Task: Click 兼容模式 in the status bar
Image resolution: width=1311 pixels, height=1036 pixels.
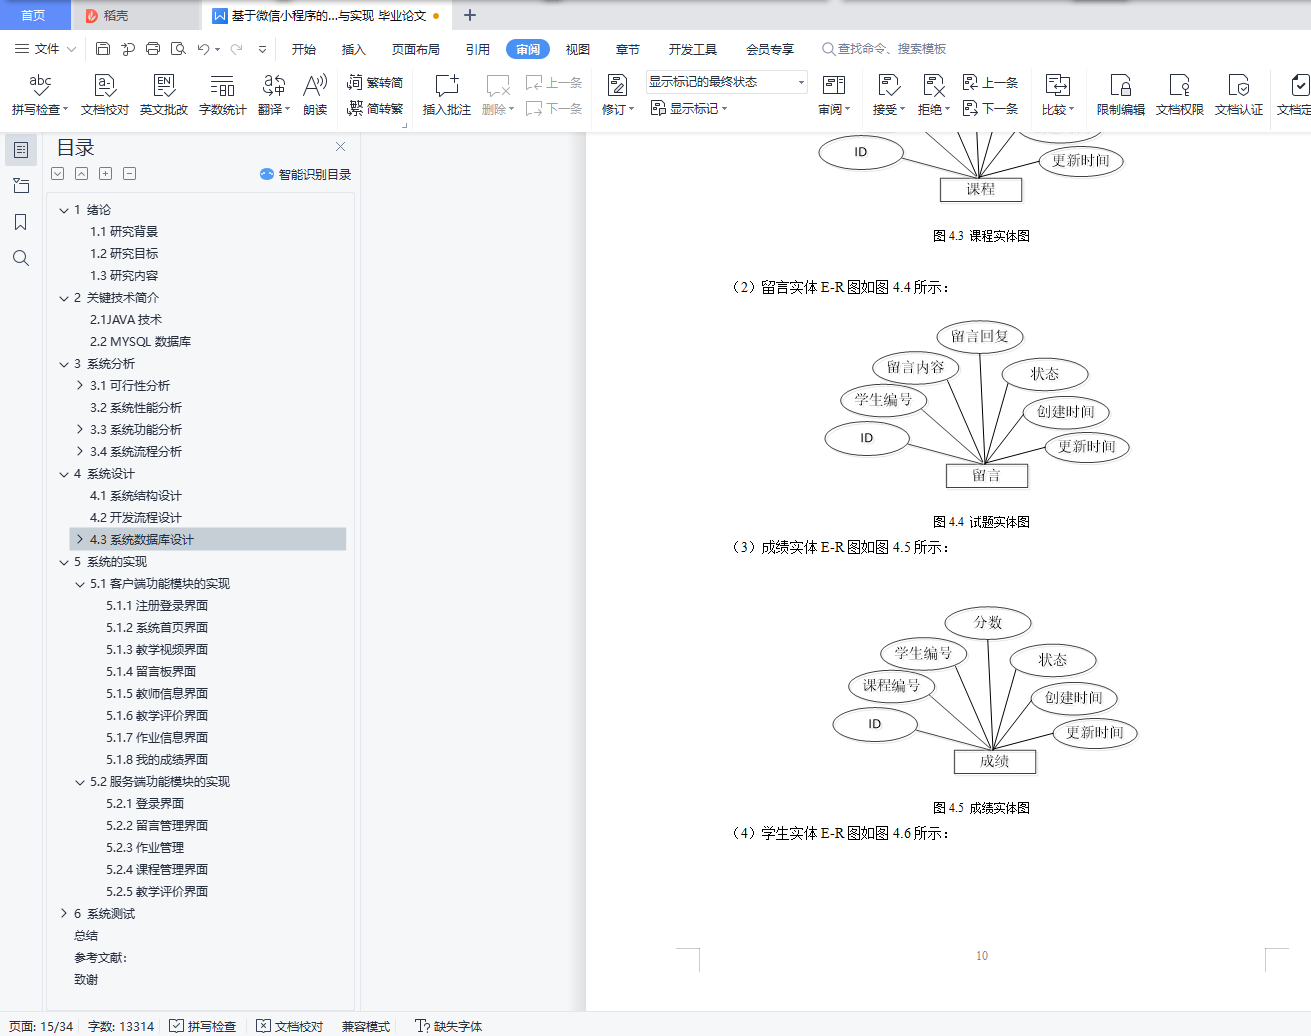Action: [x=366, y=1026]
